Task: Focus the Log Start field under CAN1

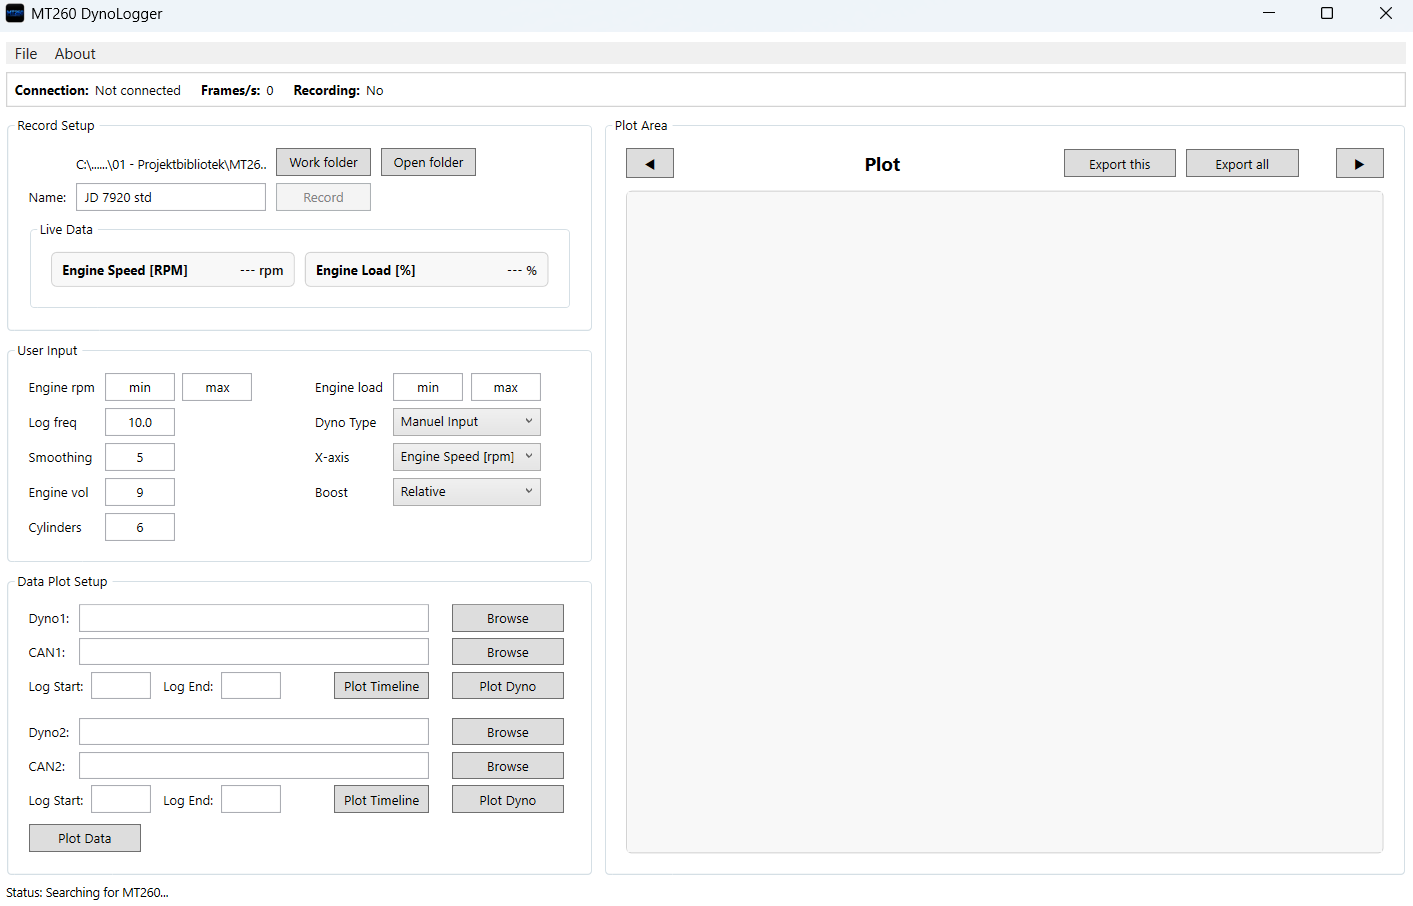Action: (x=121, y=686)
